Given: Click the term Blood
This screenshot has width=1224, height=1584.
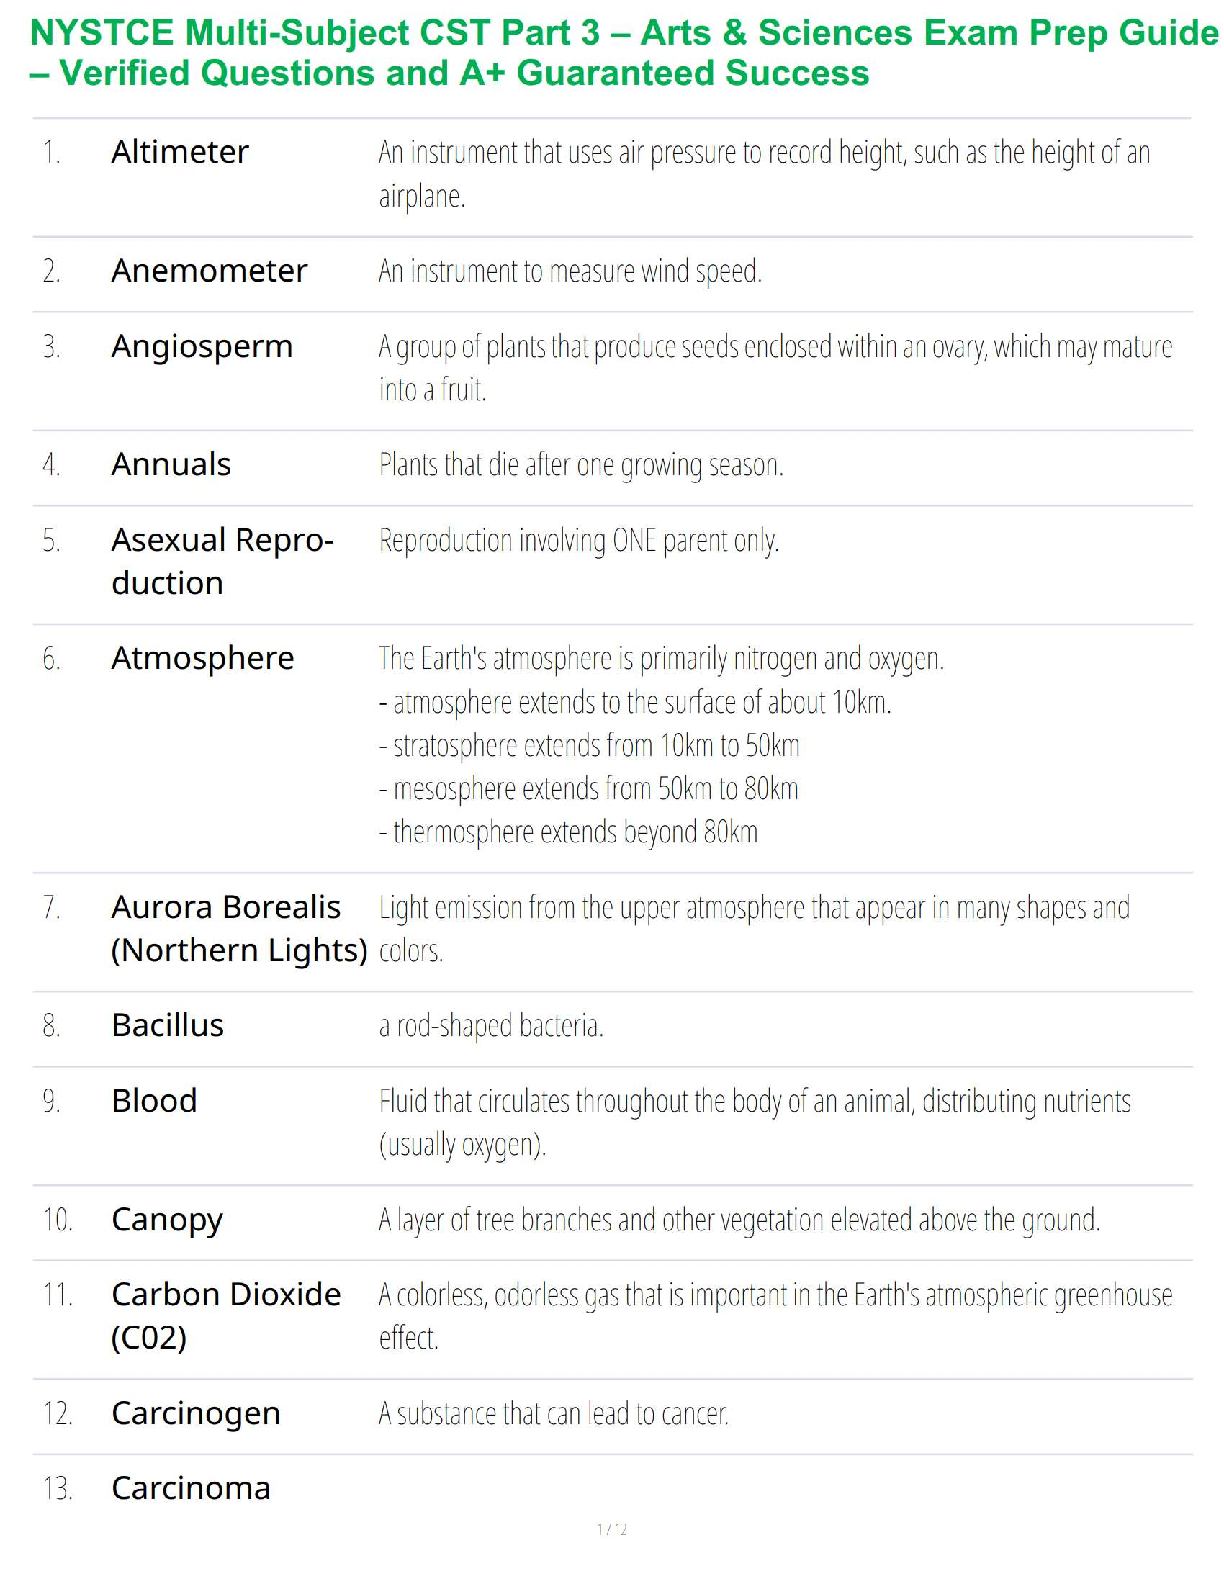Looking at the screenshot, I should tap(154, 1101).
